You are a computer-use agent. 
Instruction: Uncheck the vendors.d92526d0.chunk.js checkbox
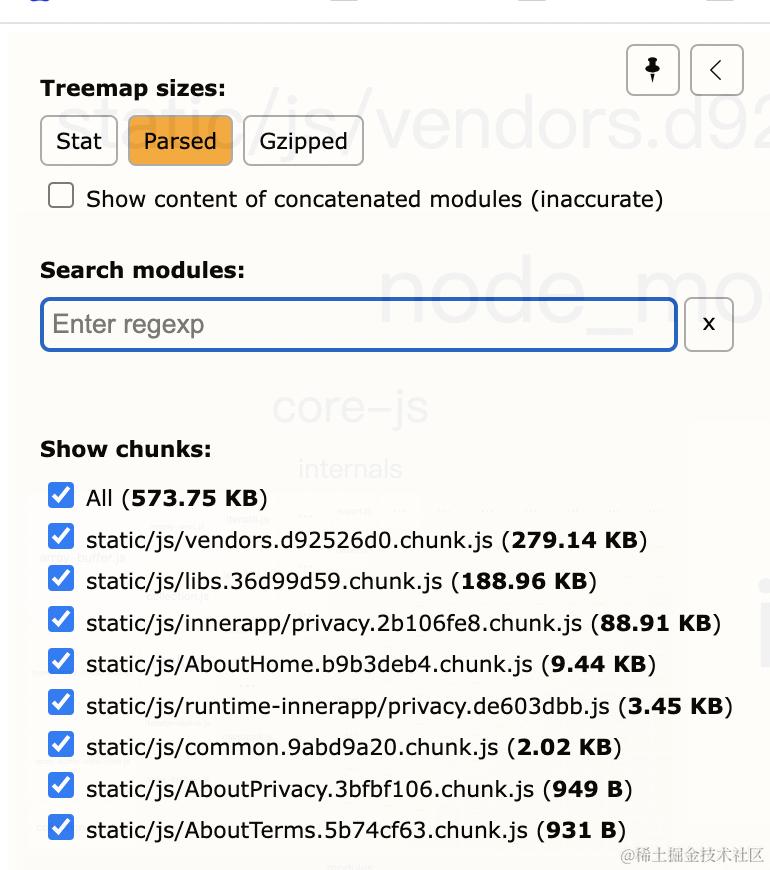point(61,538)
